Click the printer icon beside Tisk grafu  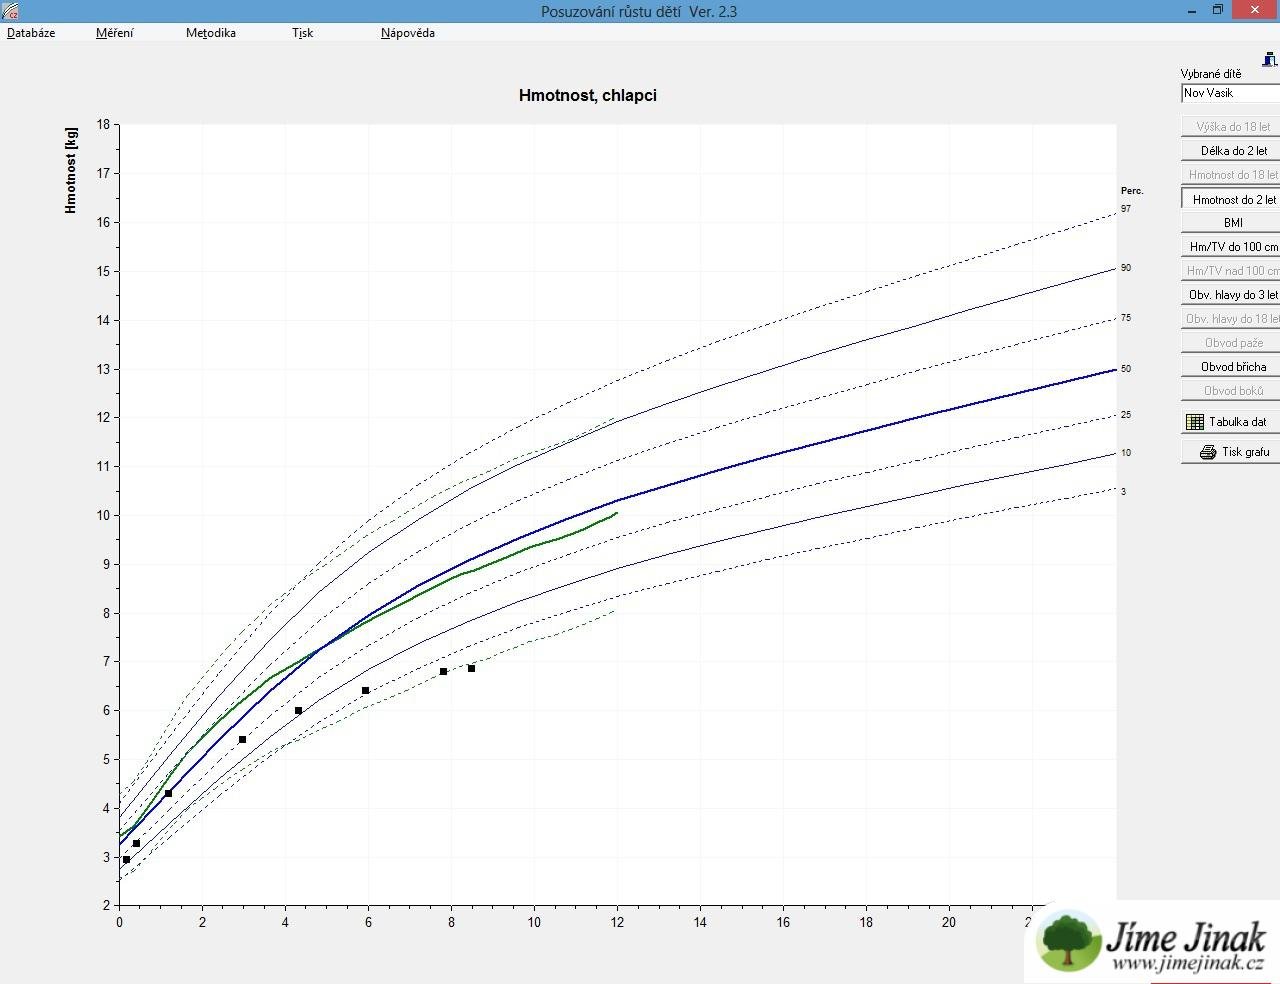[1207, 452]
